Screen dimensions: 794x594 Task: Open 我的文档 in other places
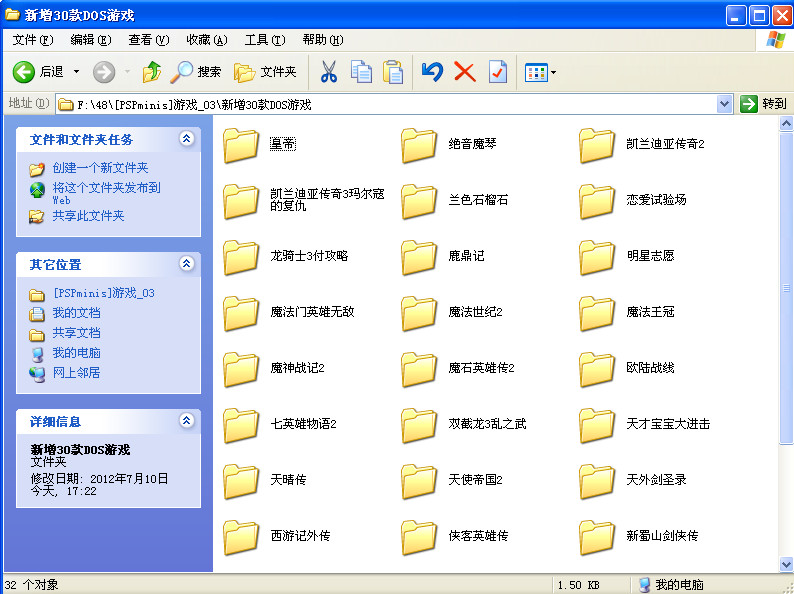[76, 313]
